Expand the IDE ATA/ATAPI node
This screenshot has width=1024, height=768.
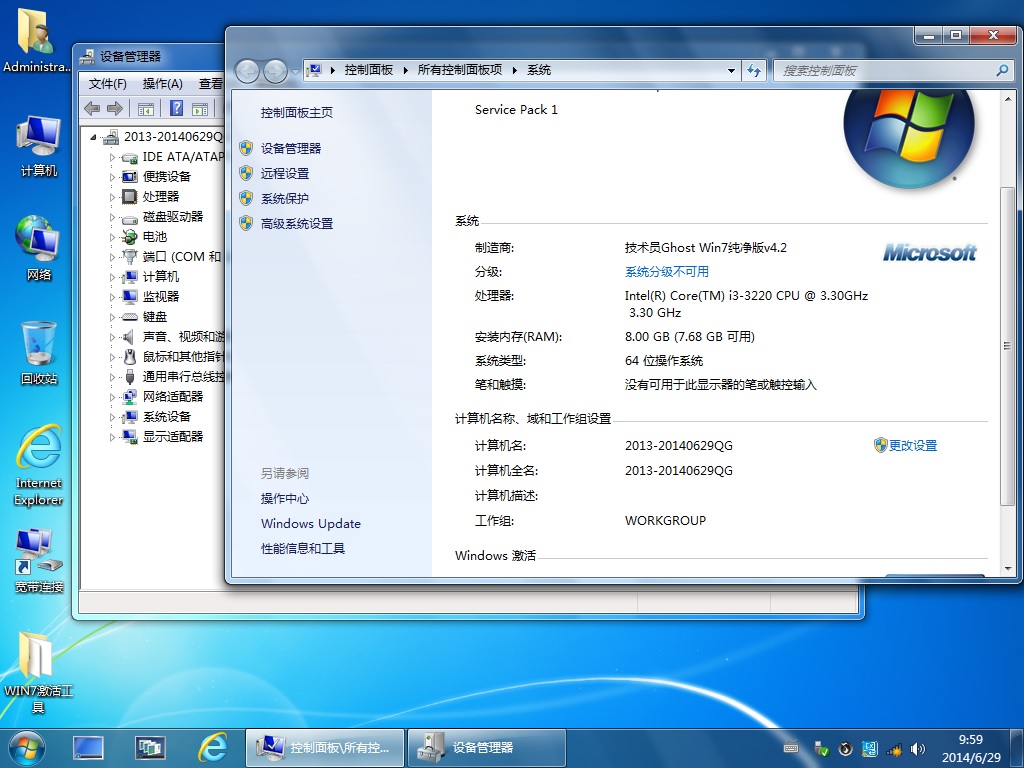(x=112, y=157)
